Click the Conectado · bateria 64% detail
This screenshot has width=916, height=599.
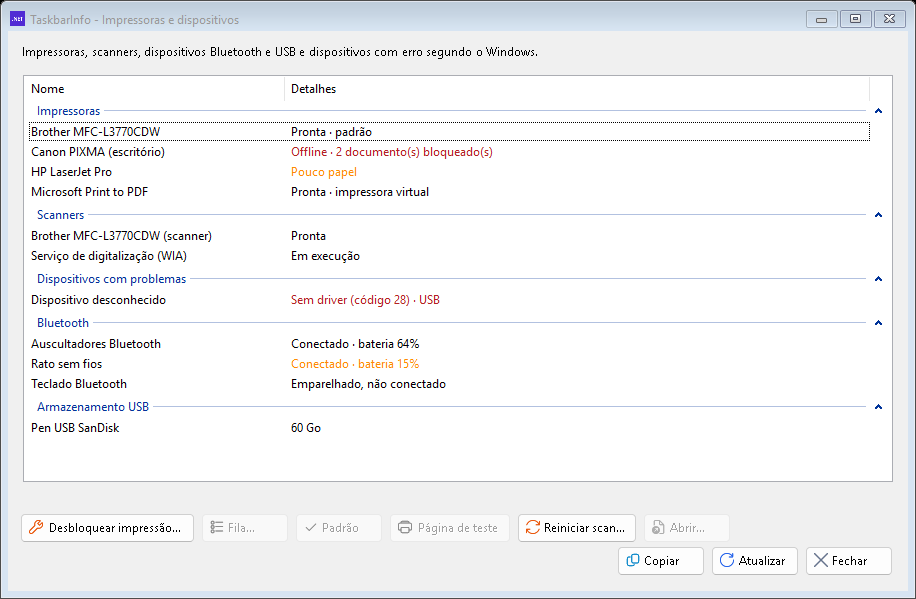click(x=355, y=344)
